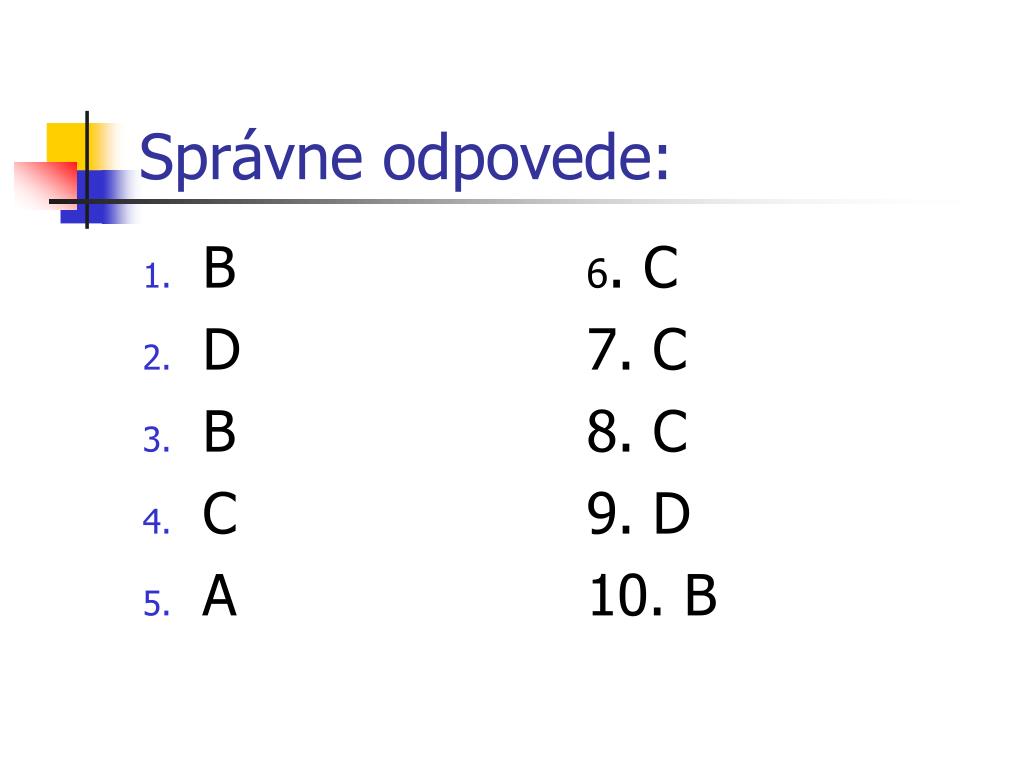The image size is (1024, 768).
Task: Click the '7. C' answer entry
Action: tap(637, 349)
